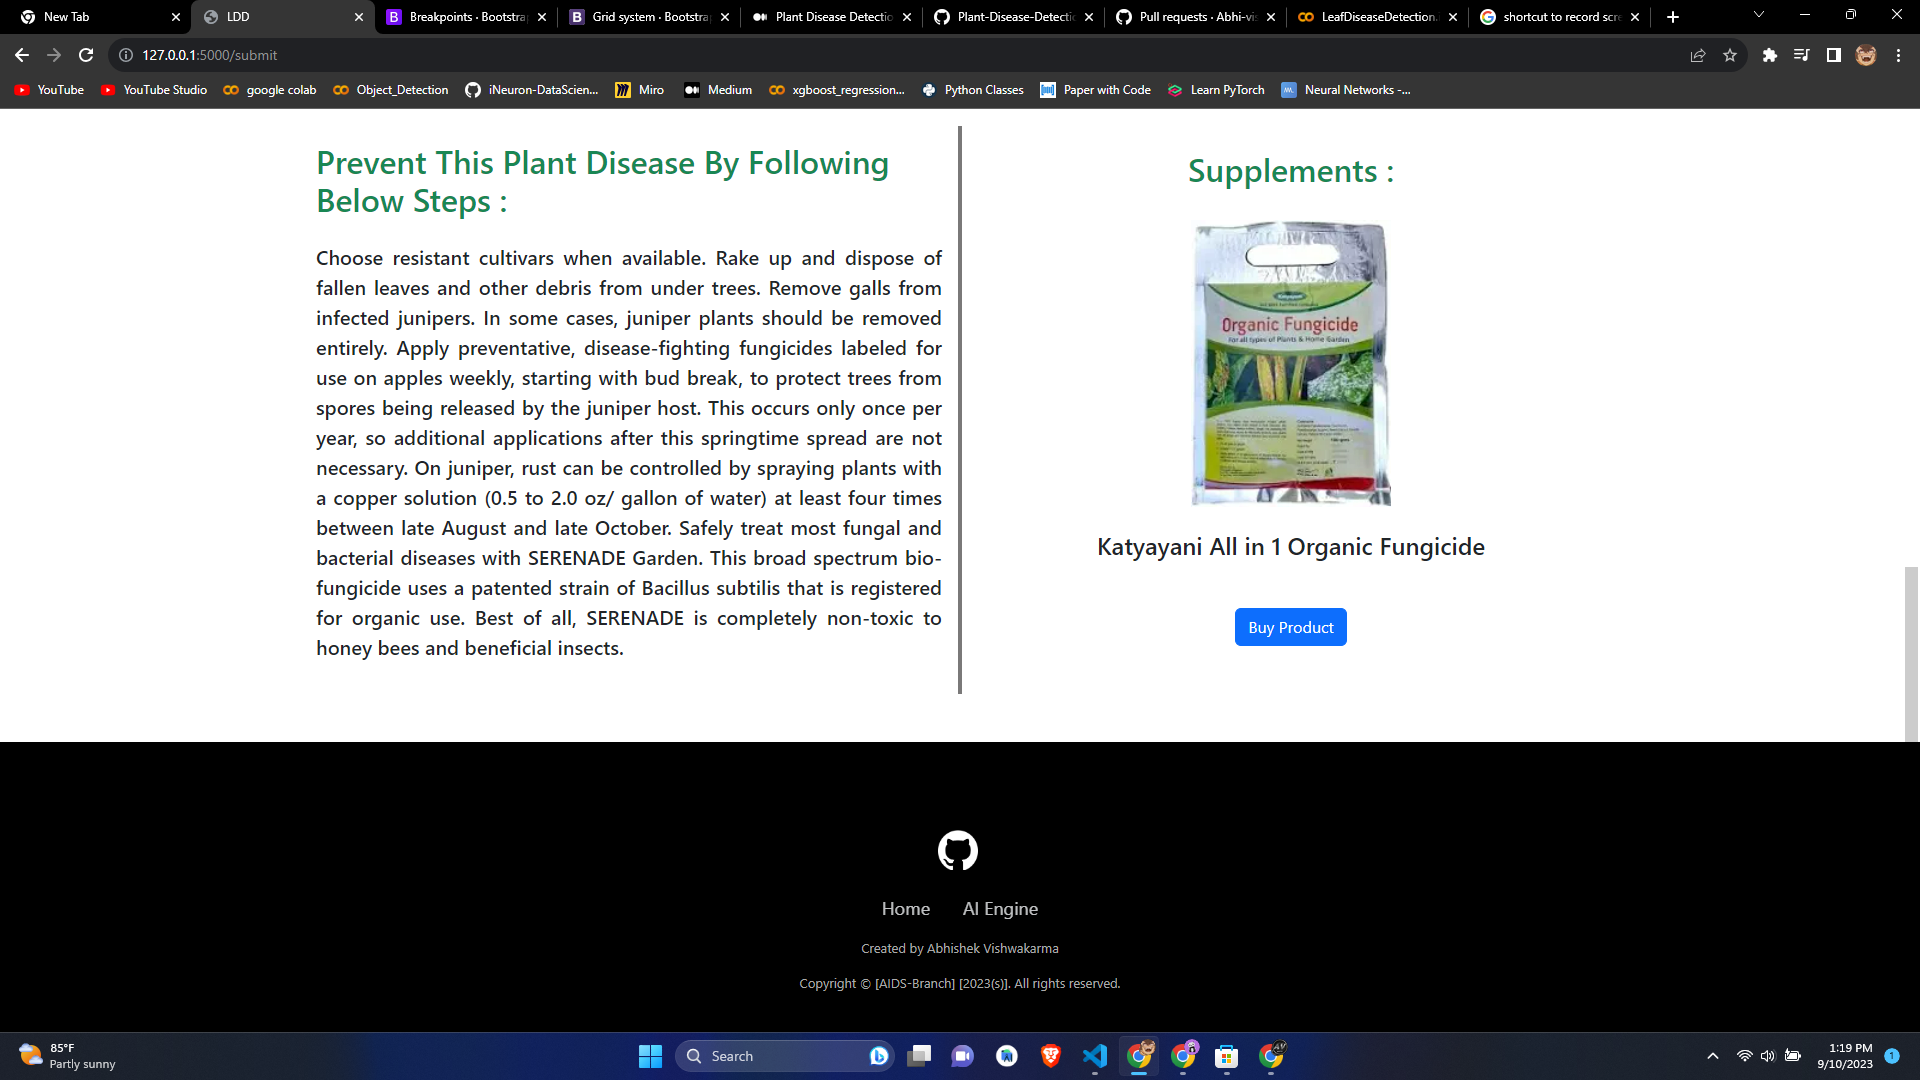The width and height of the screenshot is (1920, 1080).
Task: Open the Chrome three-dot menu
Action: coord(1899,56)
